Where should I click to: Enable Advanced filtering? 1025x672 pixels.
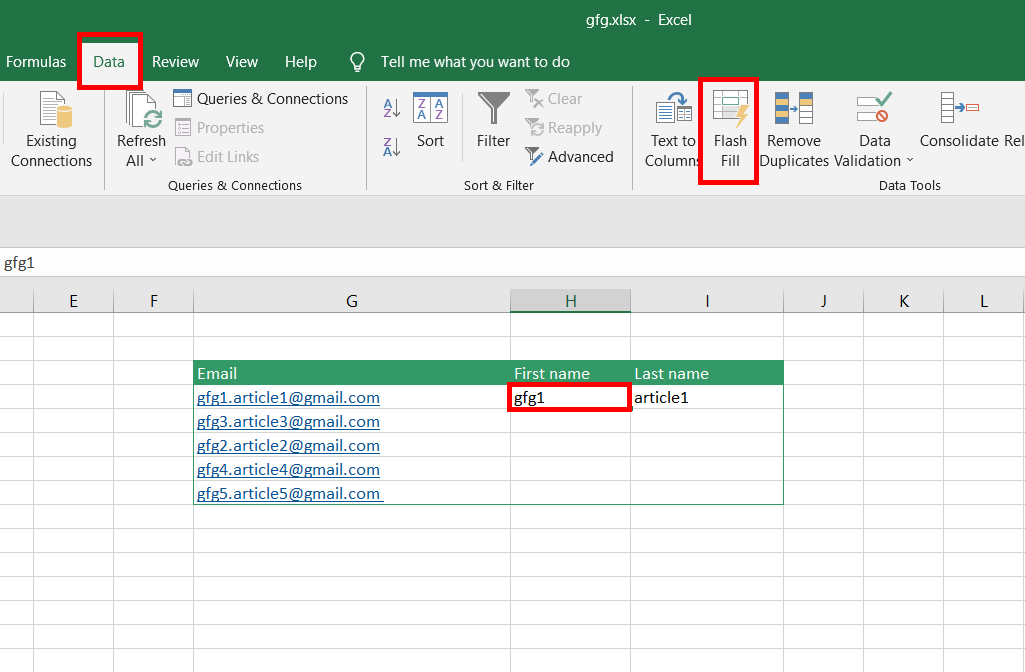(571, 156)
